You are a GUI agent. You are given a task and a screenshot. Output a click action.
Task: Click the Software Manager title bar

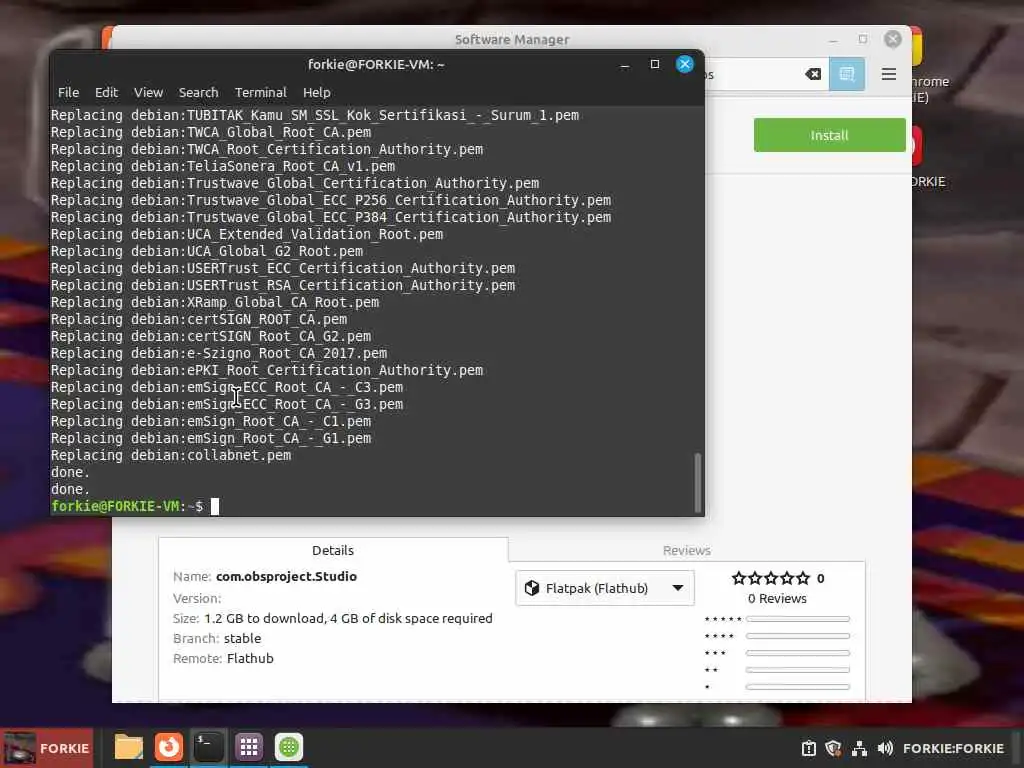(x=511, y=39)
